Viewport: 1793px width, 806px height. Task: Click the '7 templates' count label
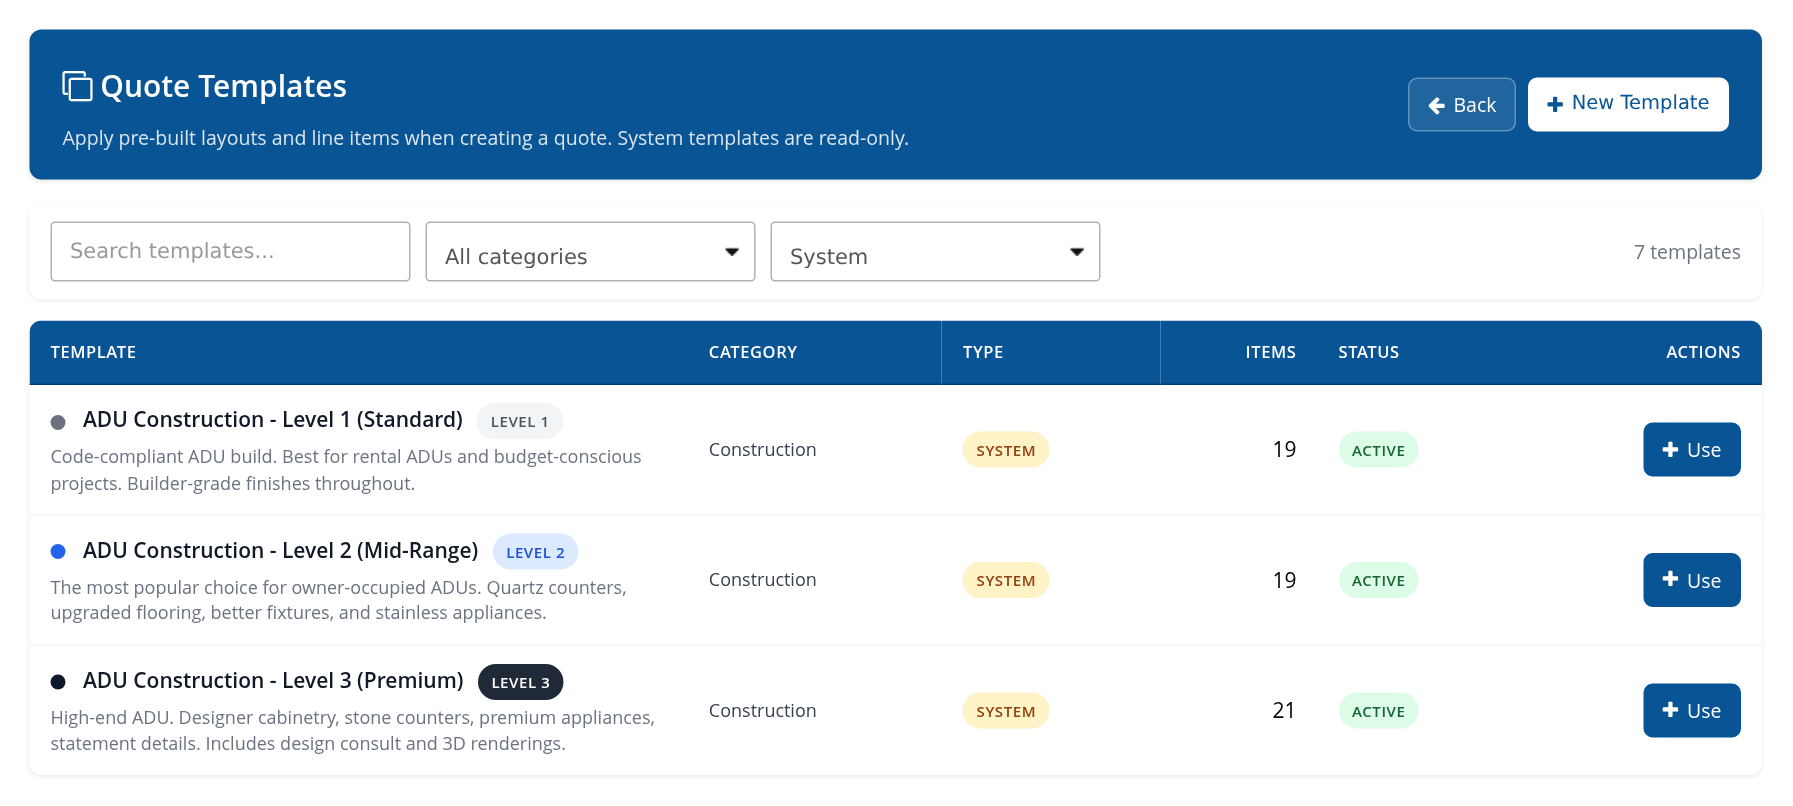click(x=1687, y=252)
